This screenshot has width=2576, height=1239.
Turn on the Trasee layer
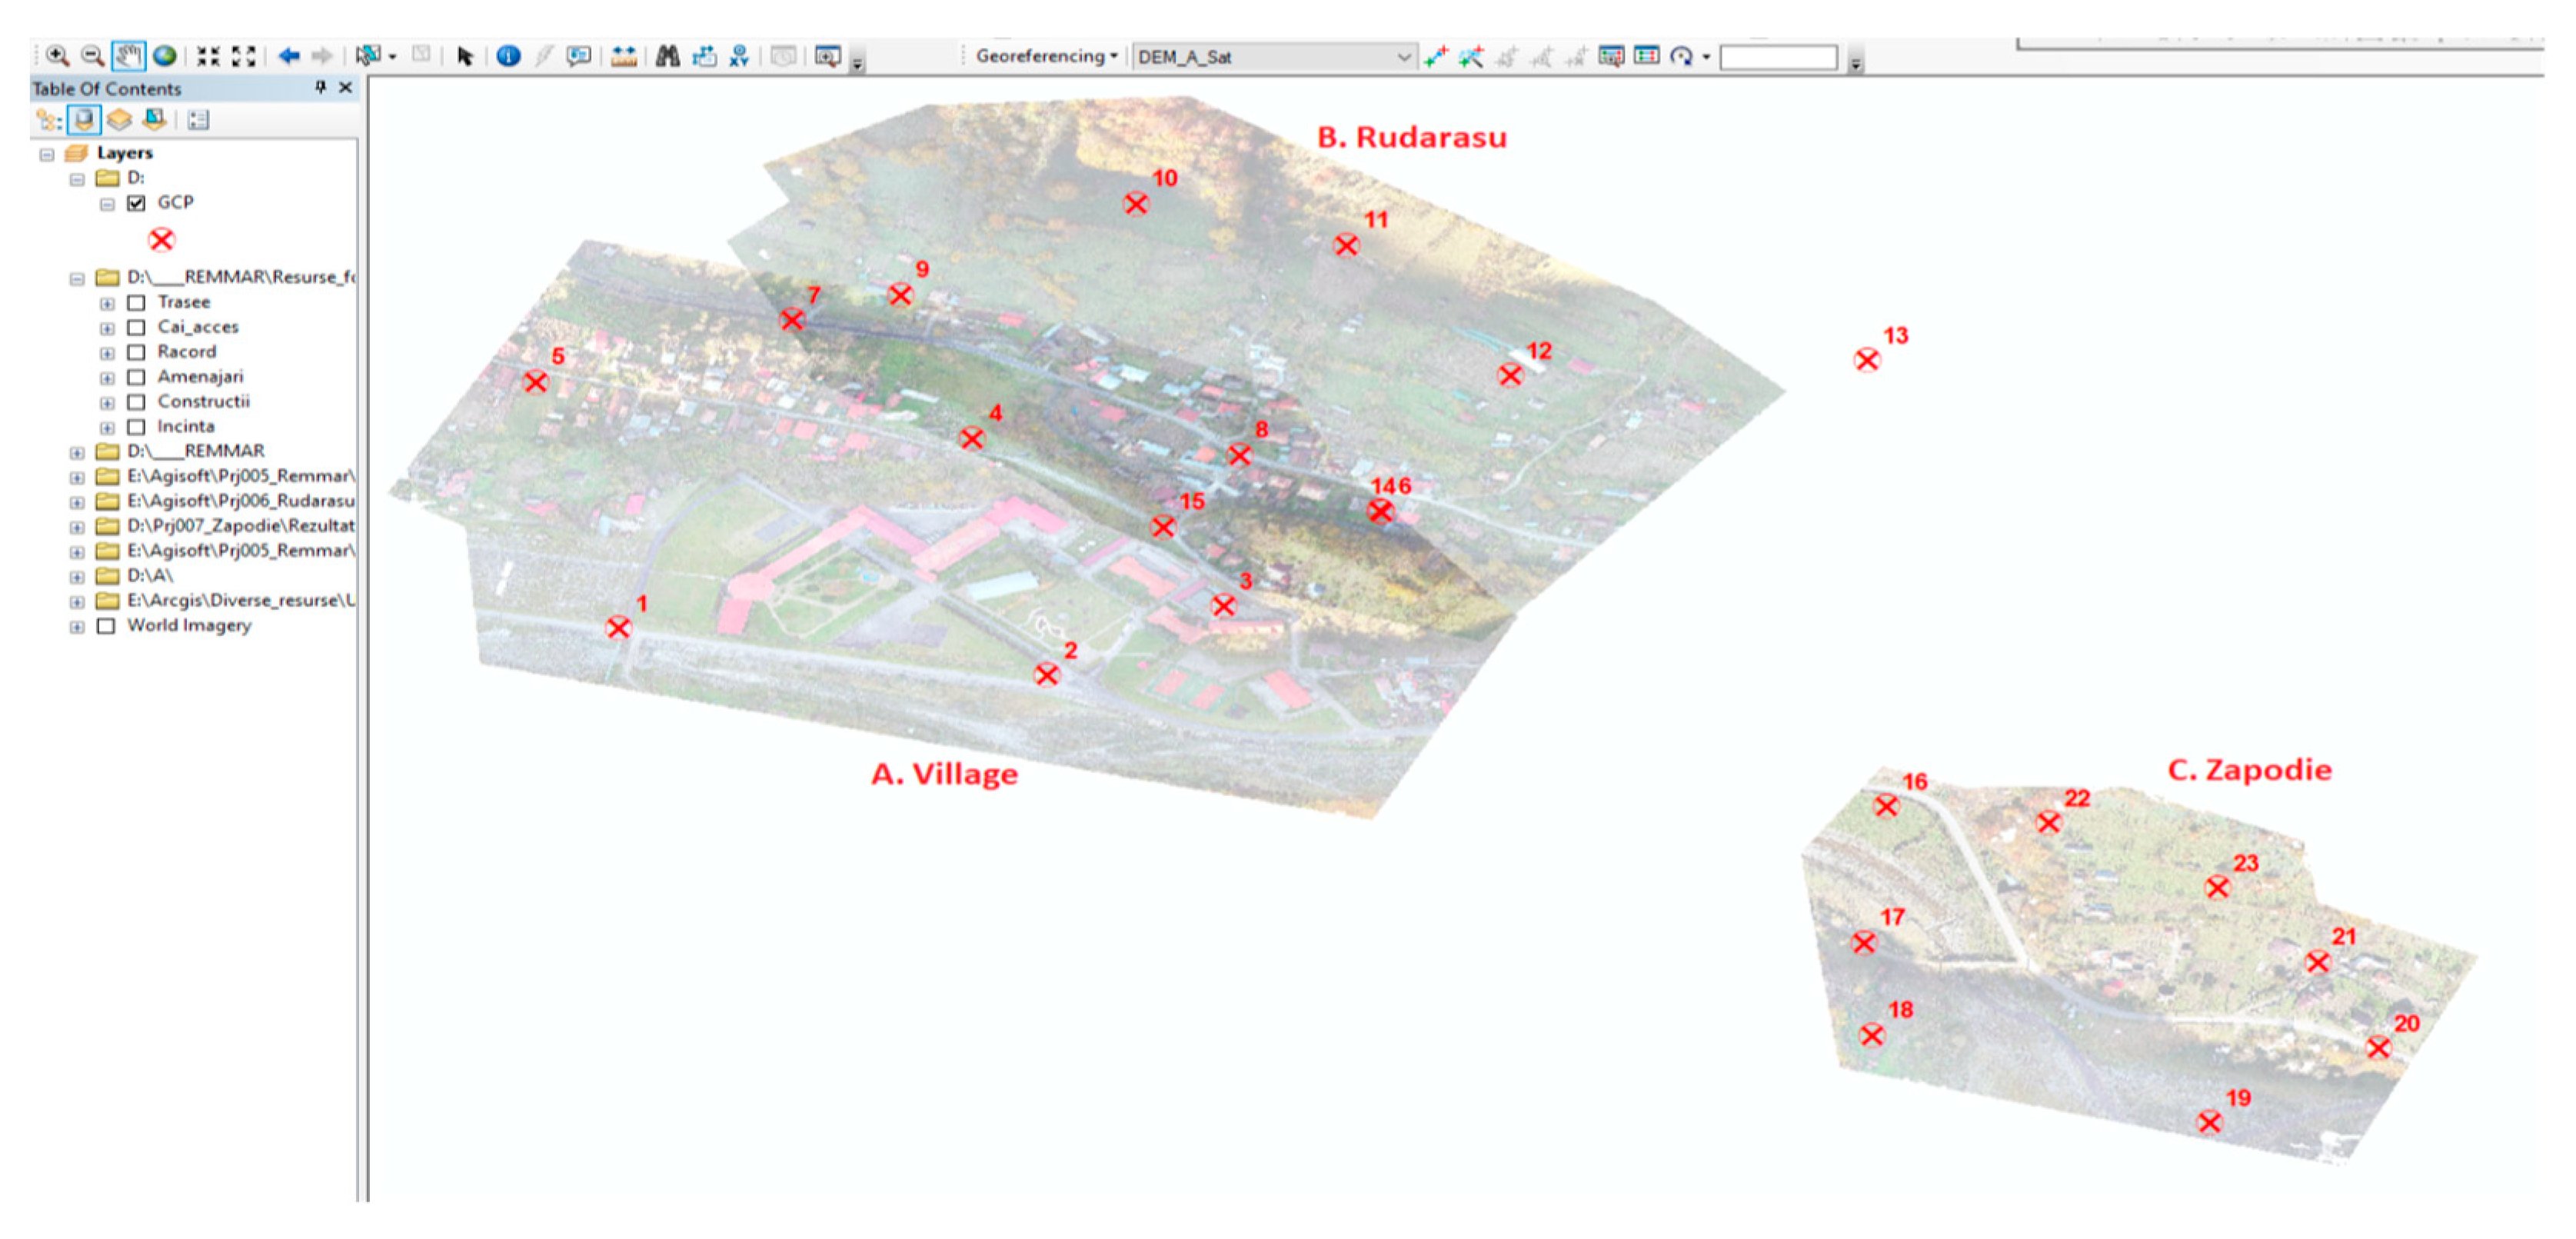(137, 302)
